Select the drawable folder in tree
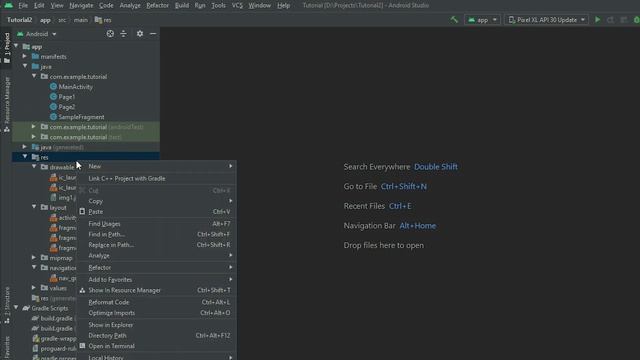 (57, 167)
